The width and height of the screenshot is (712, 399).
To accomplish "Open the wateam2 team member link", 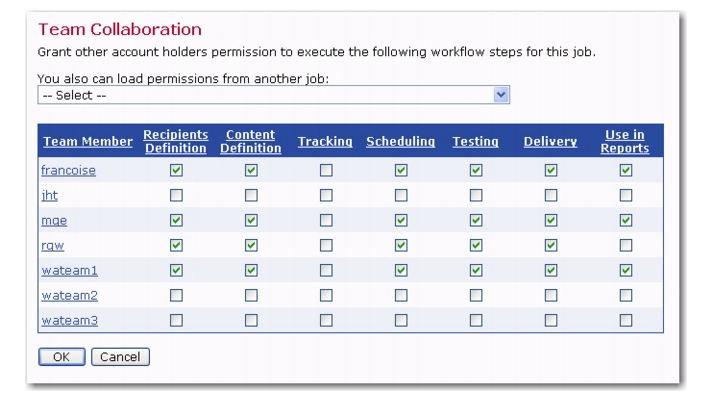I will [x=69, y=296].
